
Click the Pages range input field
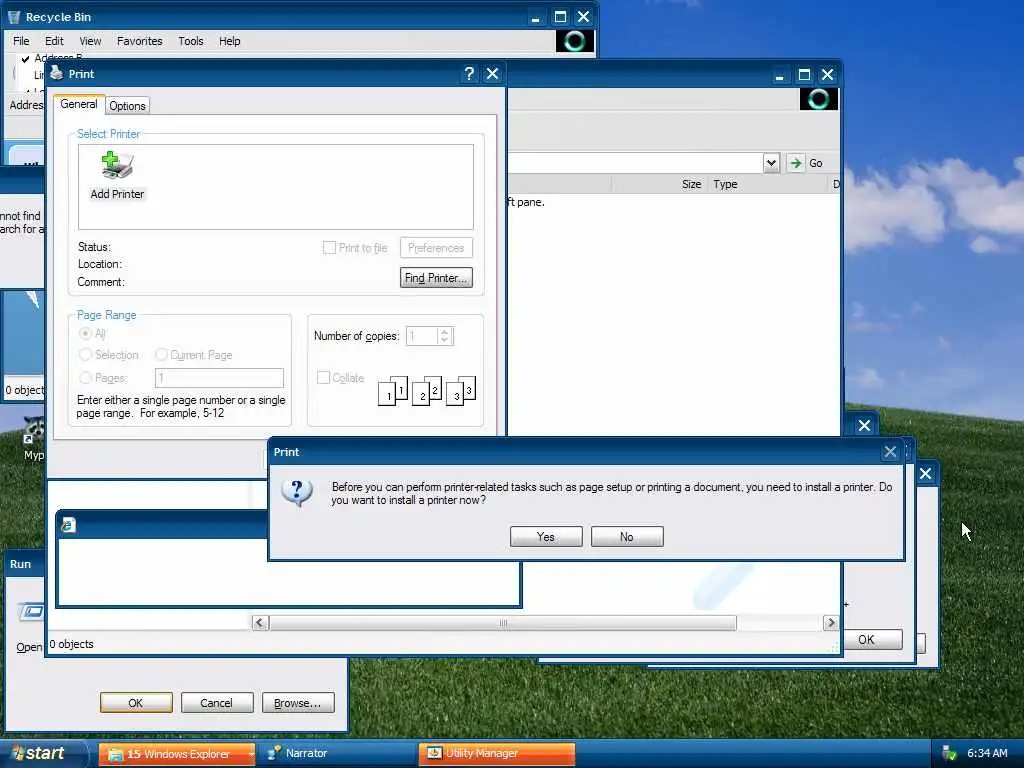pos(219,377)
